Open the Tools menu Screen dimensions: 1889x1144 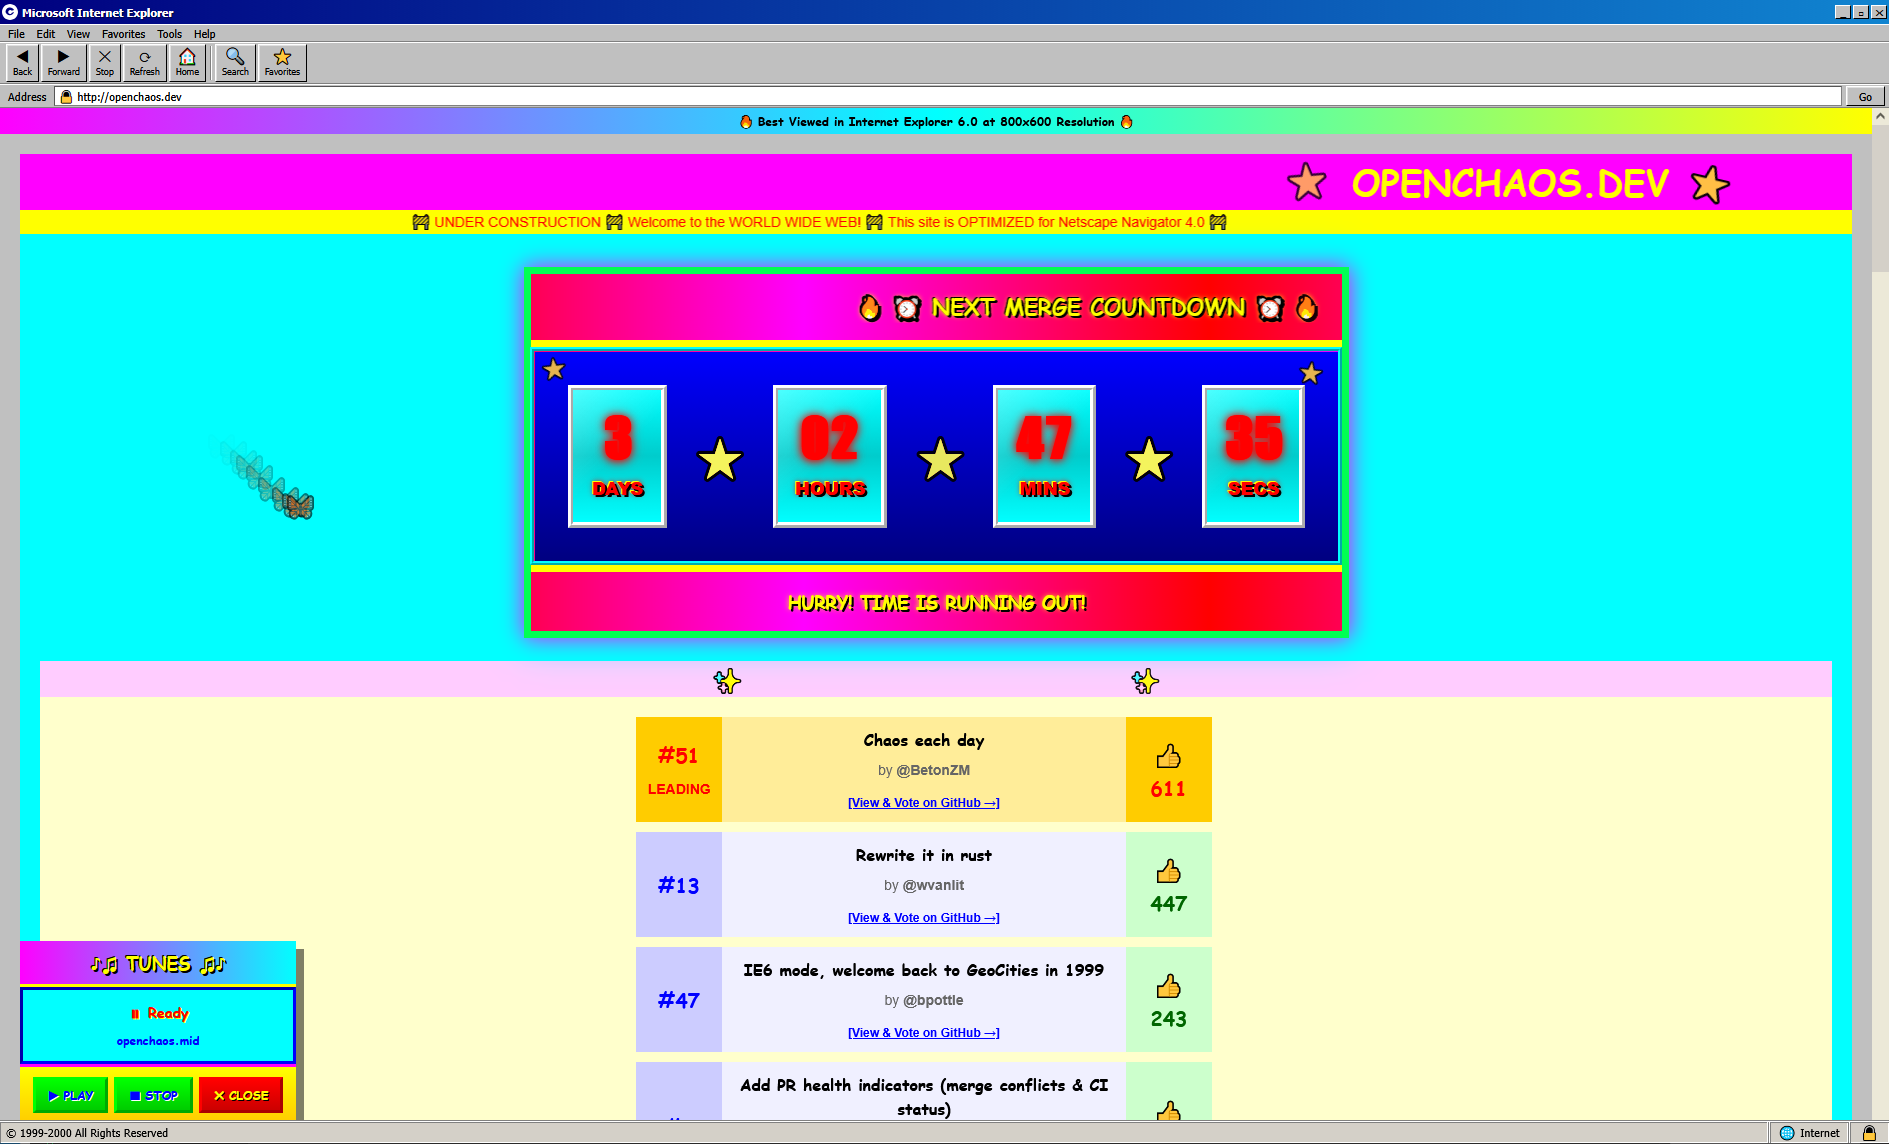click(x=169, y=34)
